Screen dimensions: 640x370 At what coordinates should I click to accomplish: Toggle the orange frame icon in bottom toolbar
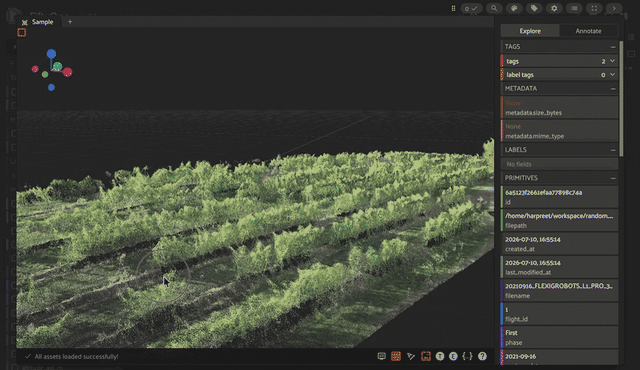pyautogui.click(x=426, y=356)
